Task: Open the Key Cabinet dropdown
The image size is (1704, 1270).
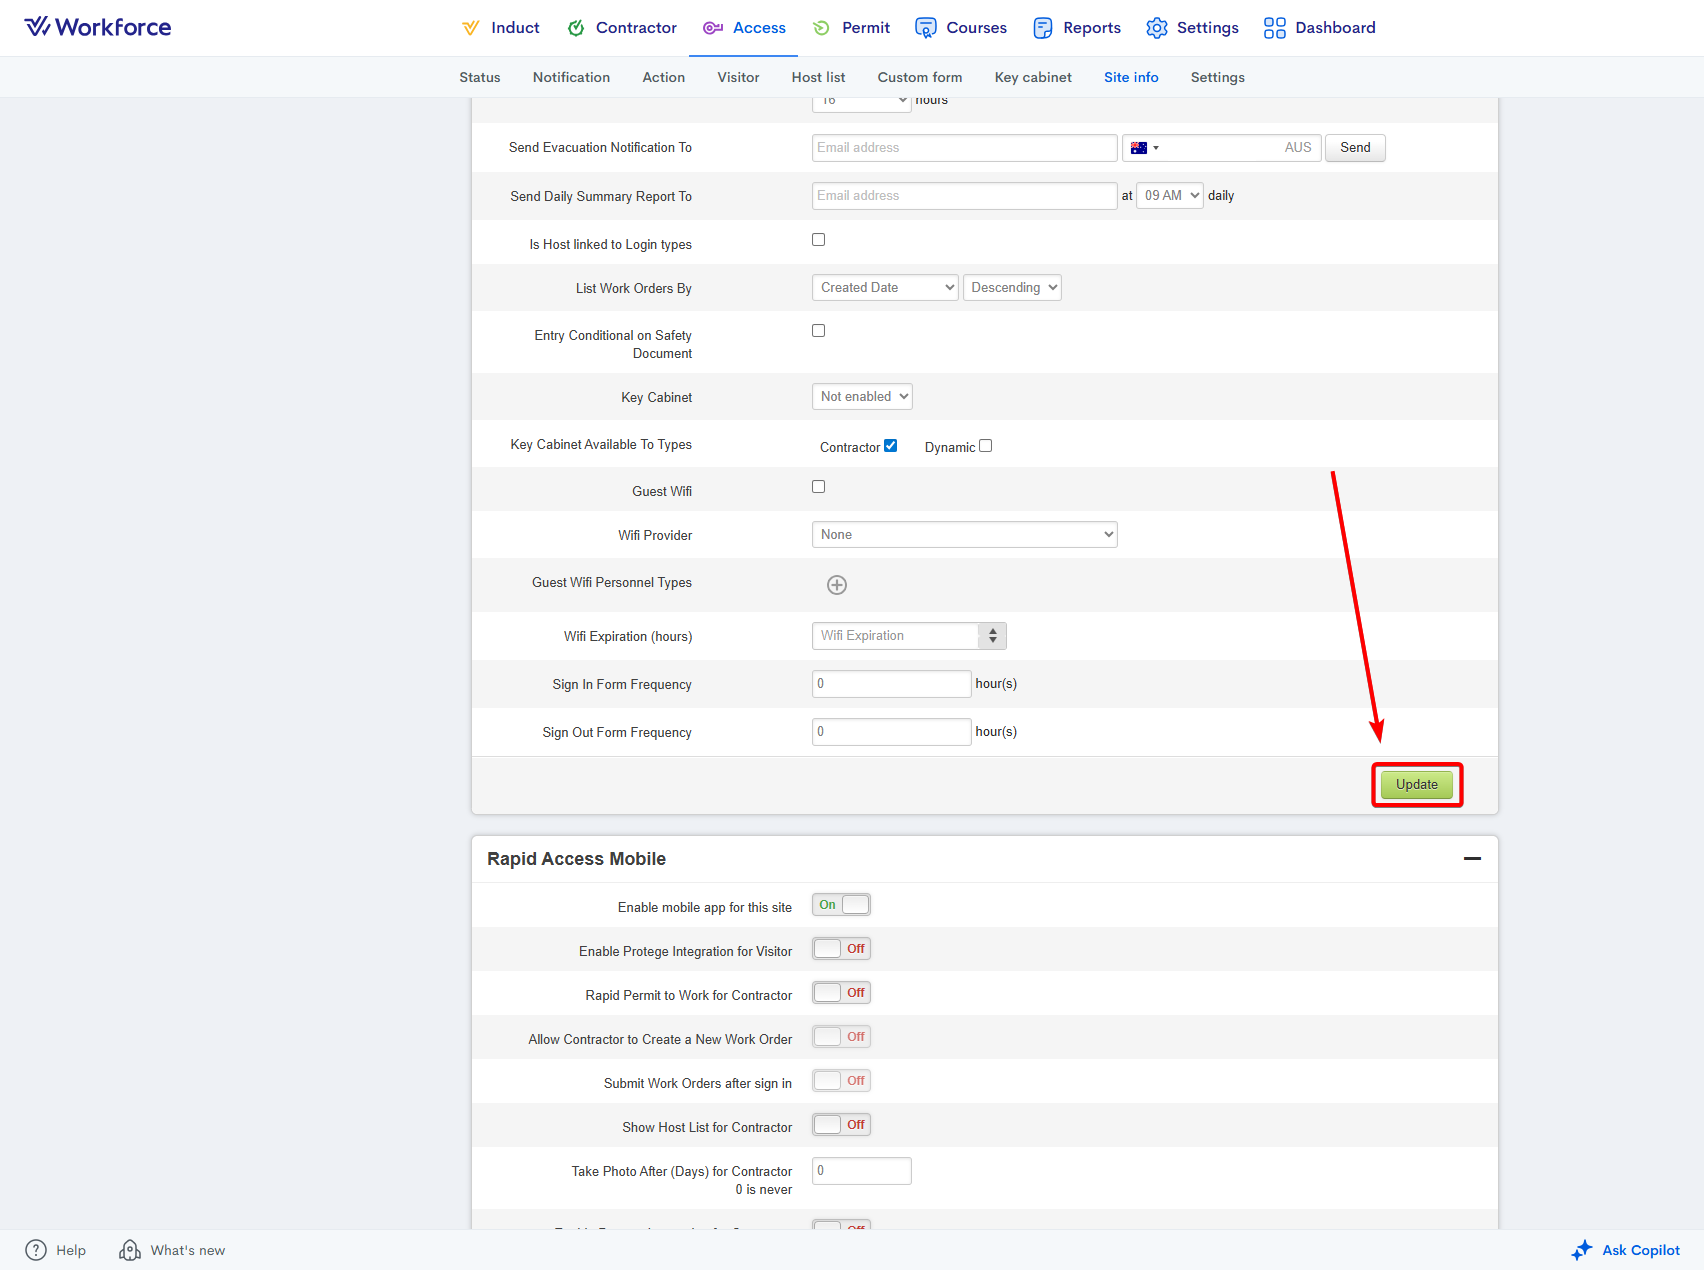Action: click(x=861, y=397)
